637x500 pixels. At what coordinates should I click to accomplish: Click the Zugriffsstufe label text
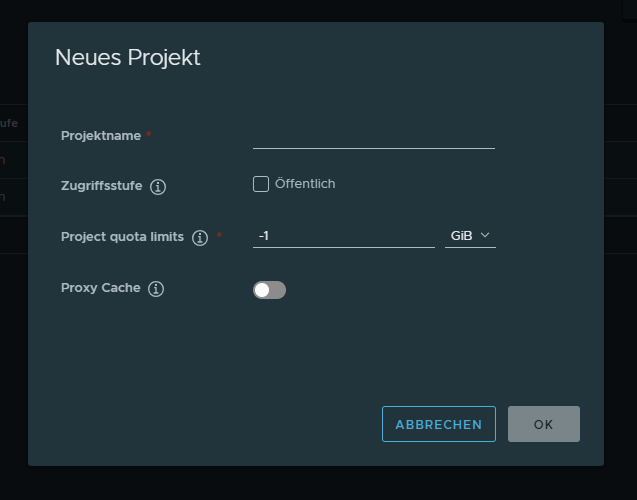(x=102, y=186)
